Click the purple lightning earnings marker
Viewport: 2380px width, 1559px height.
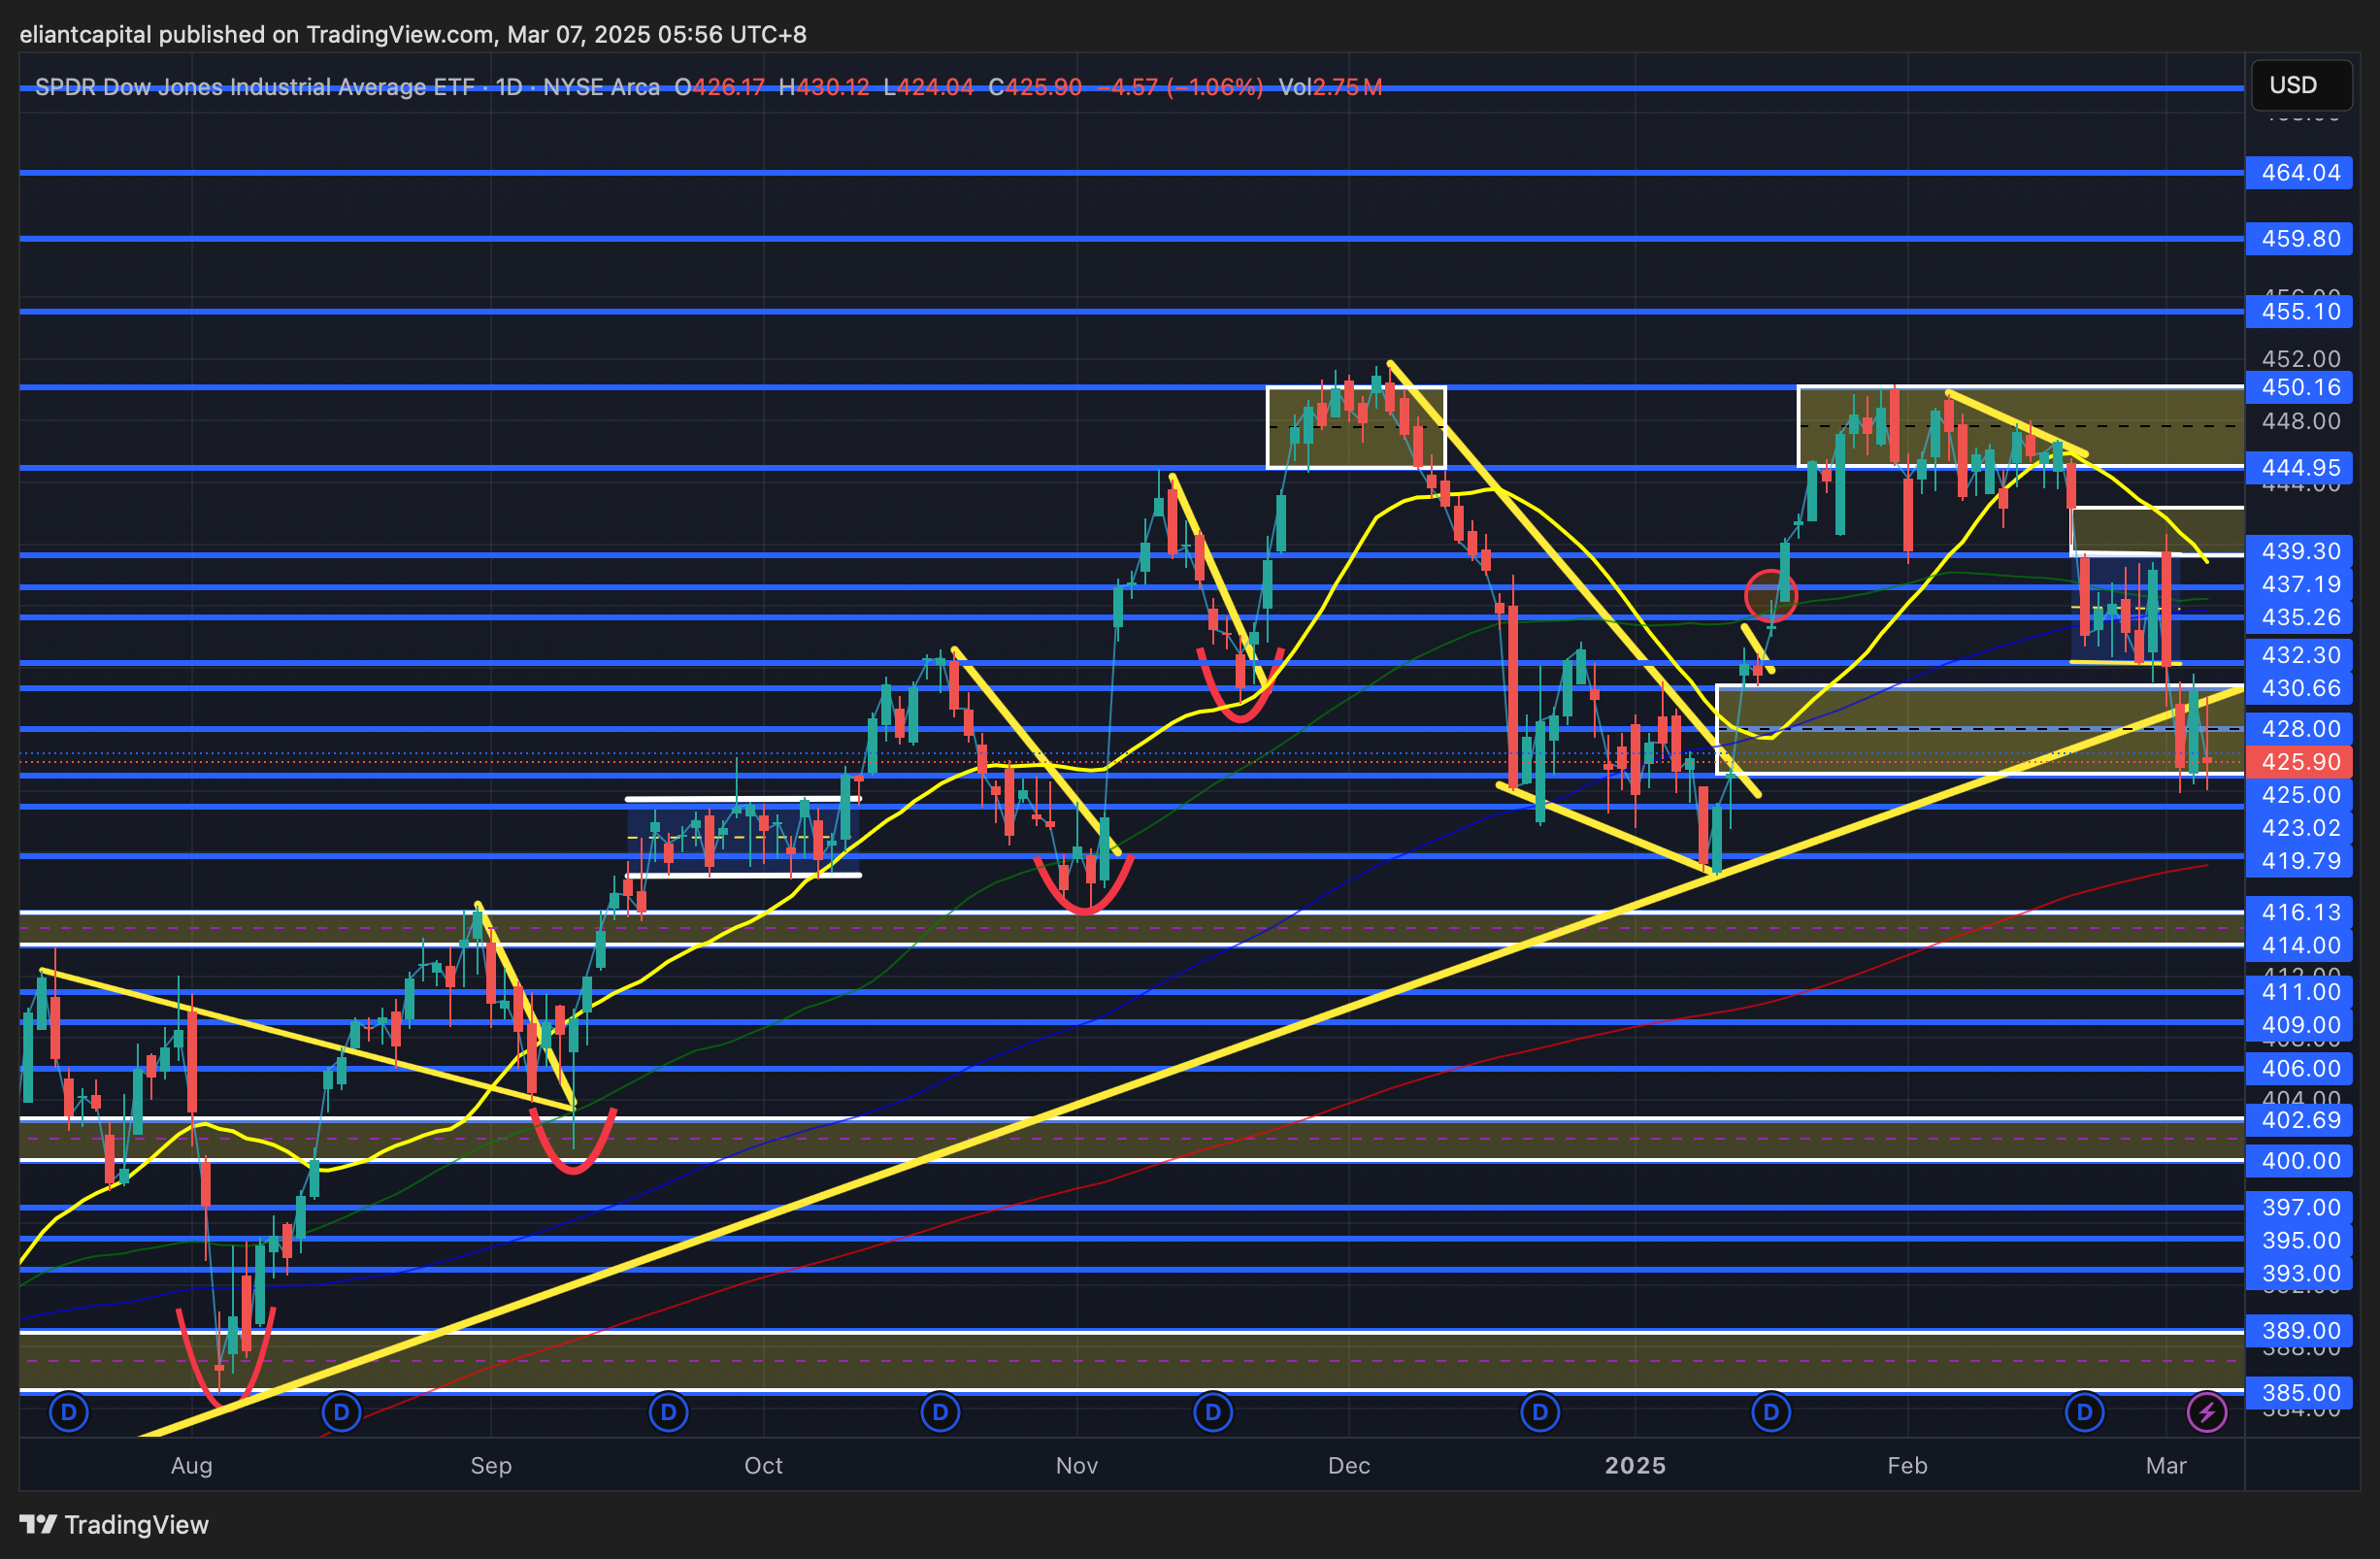click(2206, 1413)
